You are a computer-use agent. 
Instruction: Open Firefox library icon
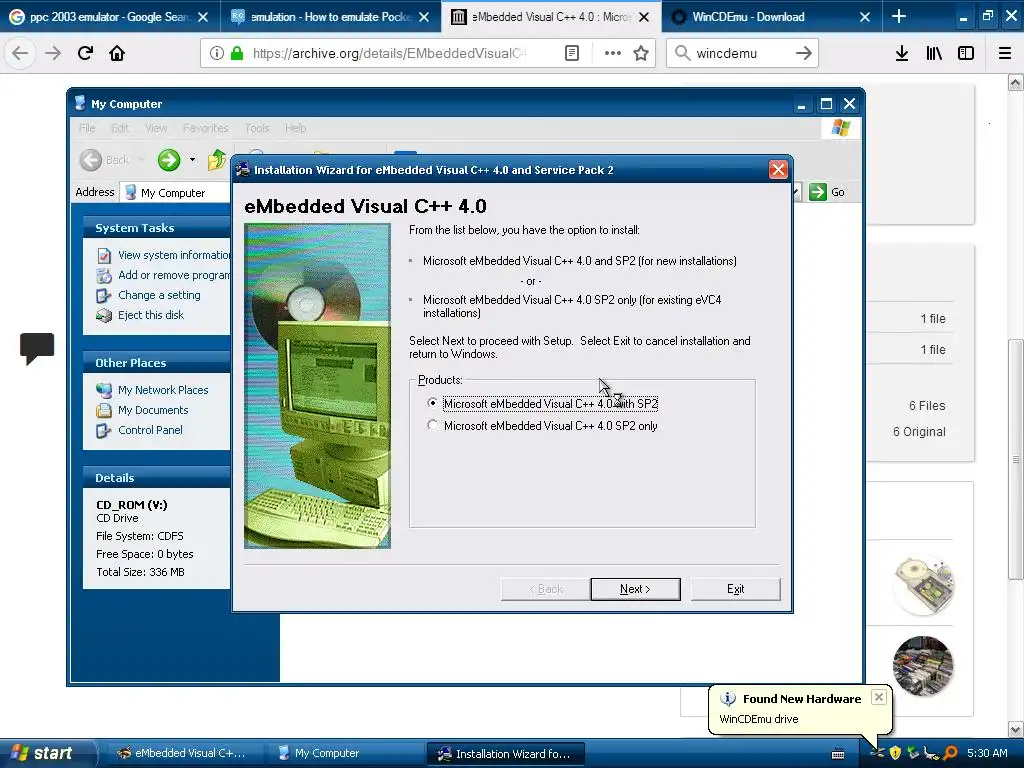pos(934,53)
